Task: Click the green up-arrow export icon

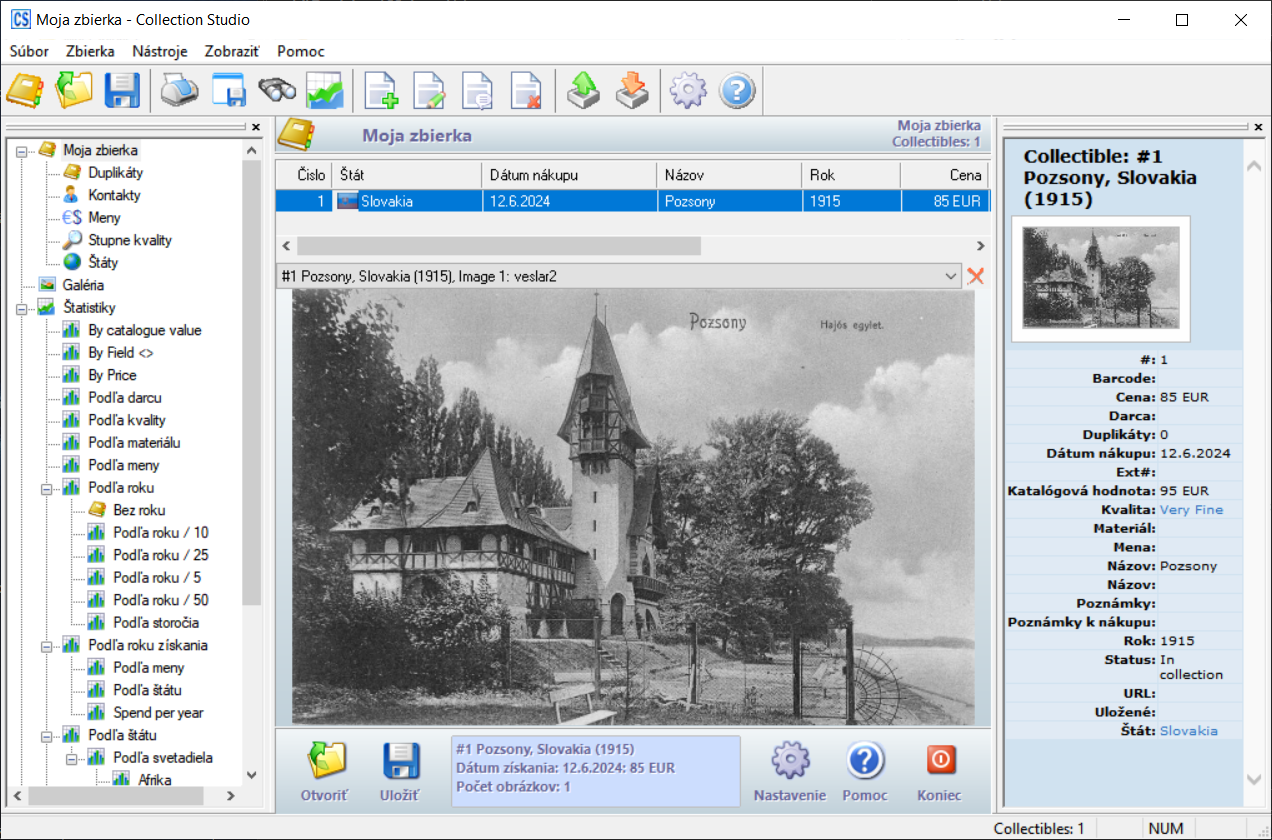Action: tap(583, 92)
